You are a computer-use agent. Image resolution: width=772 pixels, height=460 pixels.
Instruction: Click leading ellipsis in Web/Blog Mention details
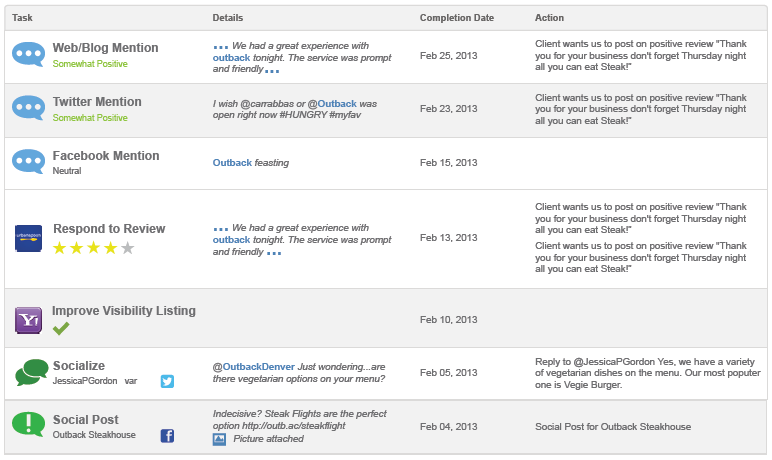pos(221,47)
